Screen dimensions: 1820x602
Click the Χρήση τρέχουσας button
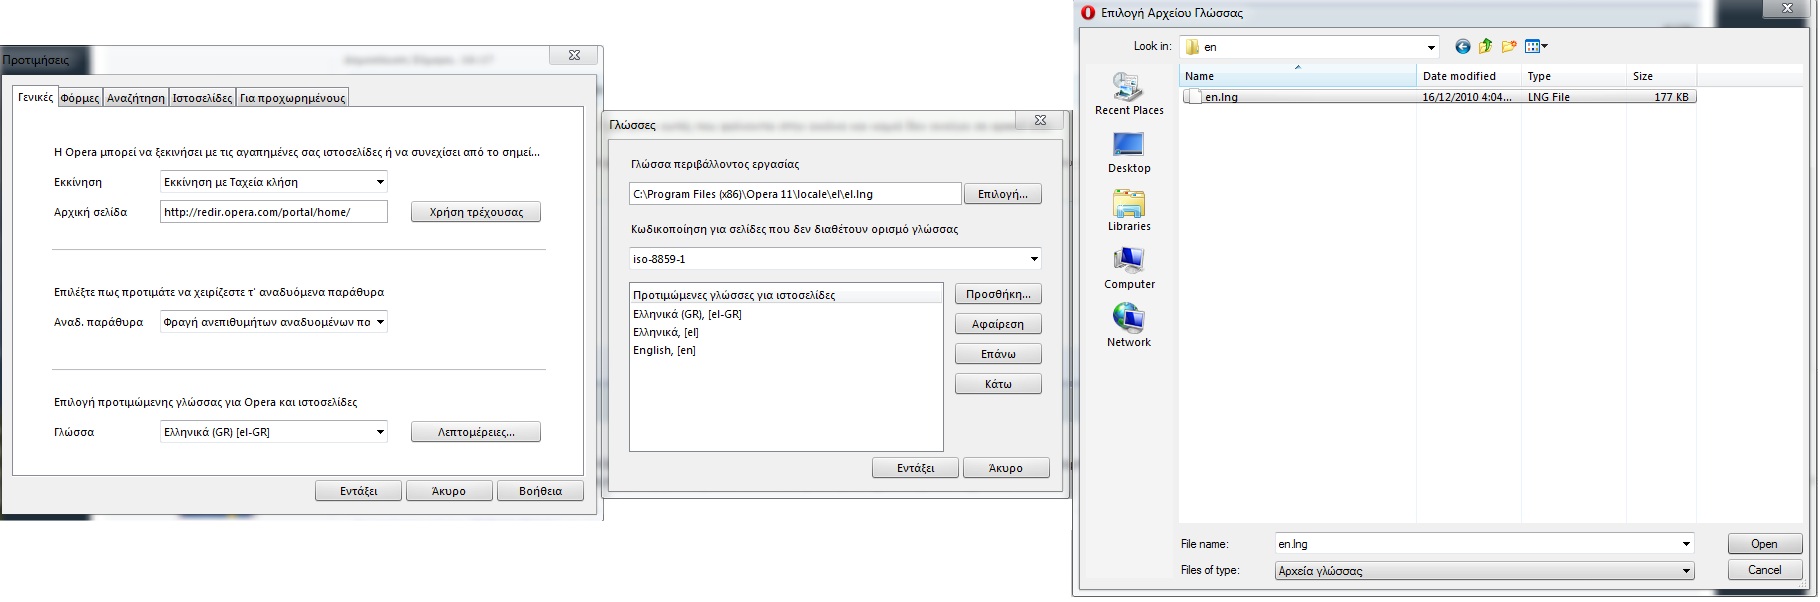point(476,212)
